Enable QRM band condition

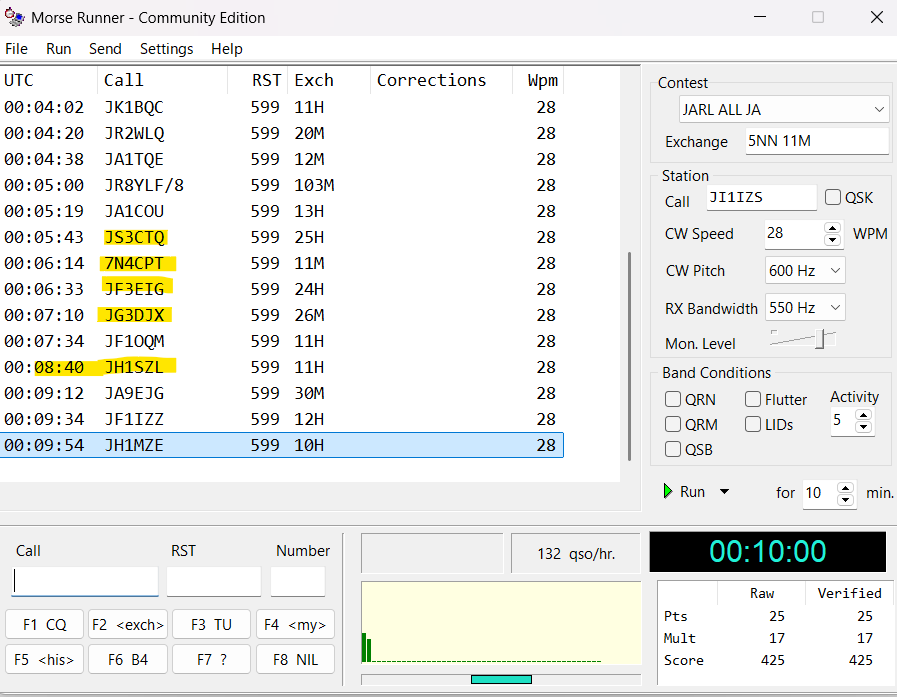point(673,424)
